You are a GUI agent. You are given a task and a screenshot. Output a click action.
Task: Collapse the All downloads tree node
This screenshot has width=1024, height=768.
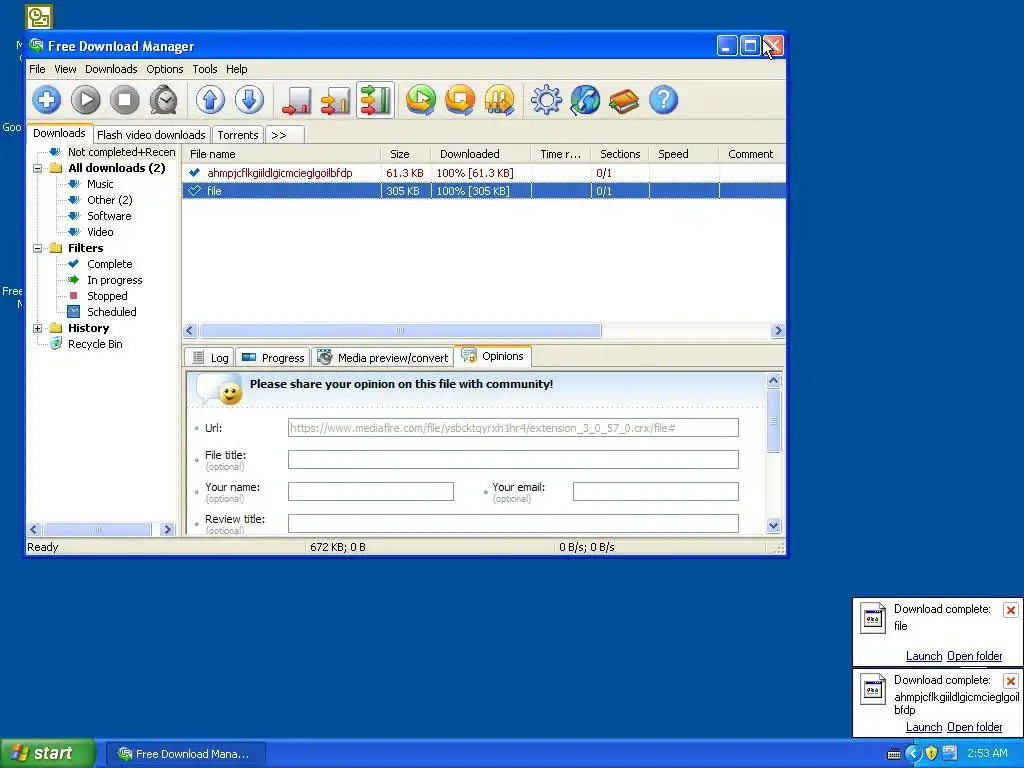(x=38, y=168)
